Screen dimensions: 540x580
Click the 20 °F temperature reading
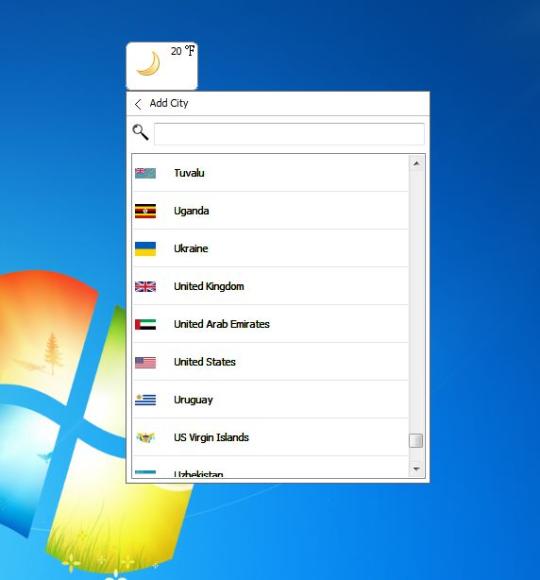coord(183,51)
